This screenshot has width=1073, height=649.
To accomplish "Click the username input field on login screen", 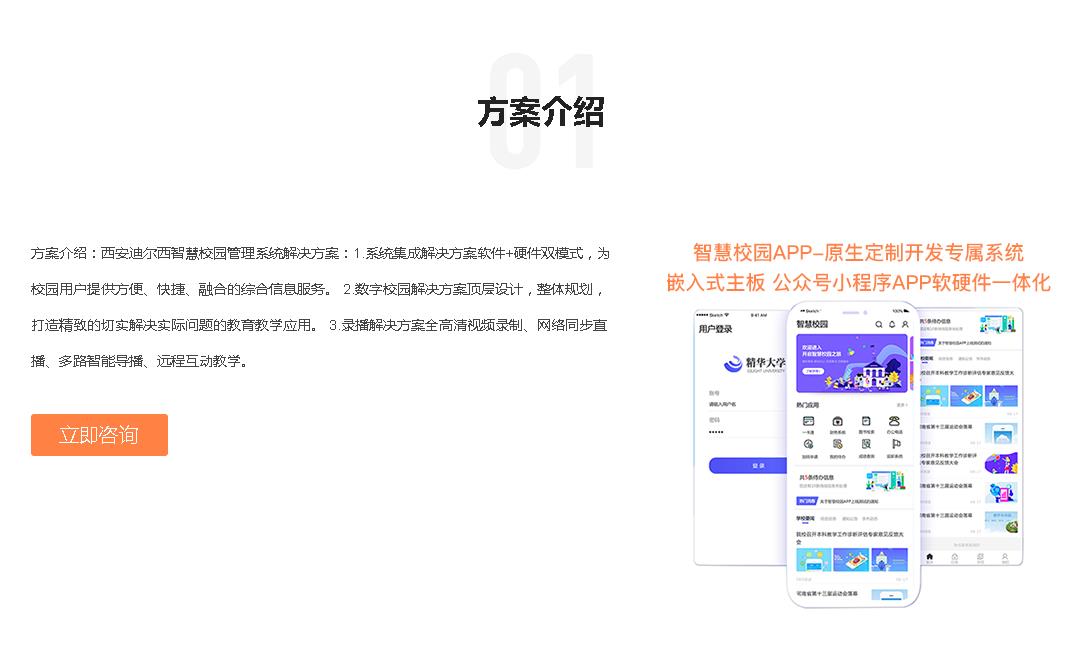I will coord(740,404).
